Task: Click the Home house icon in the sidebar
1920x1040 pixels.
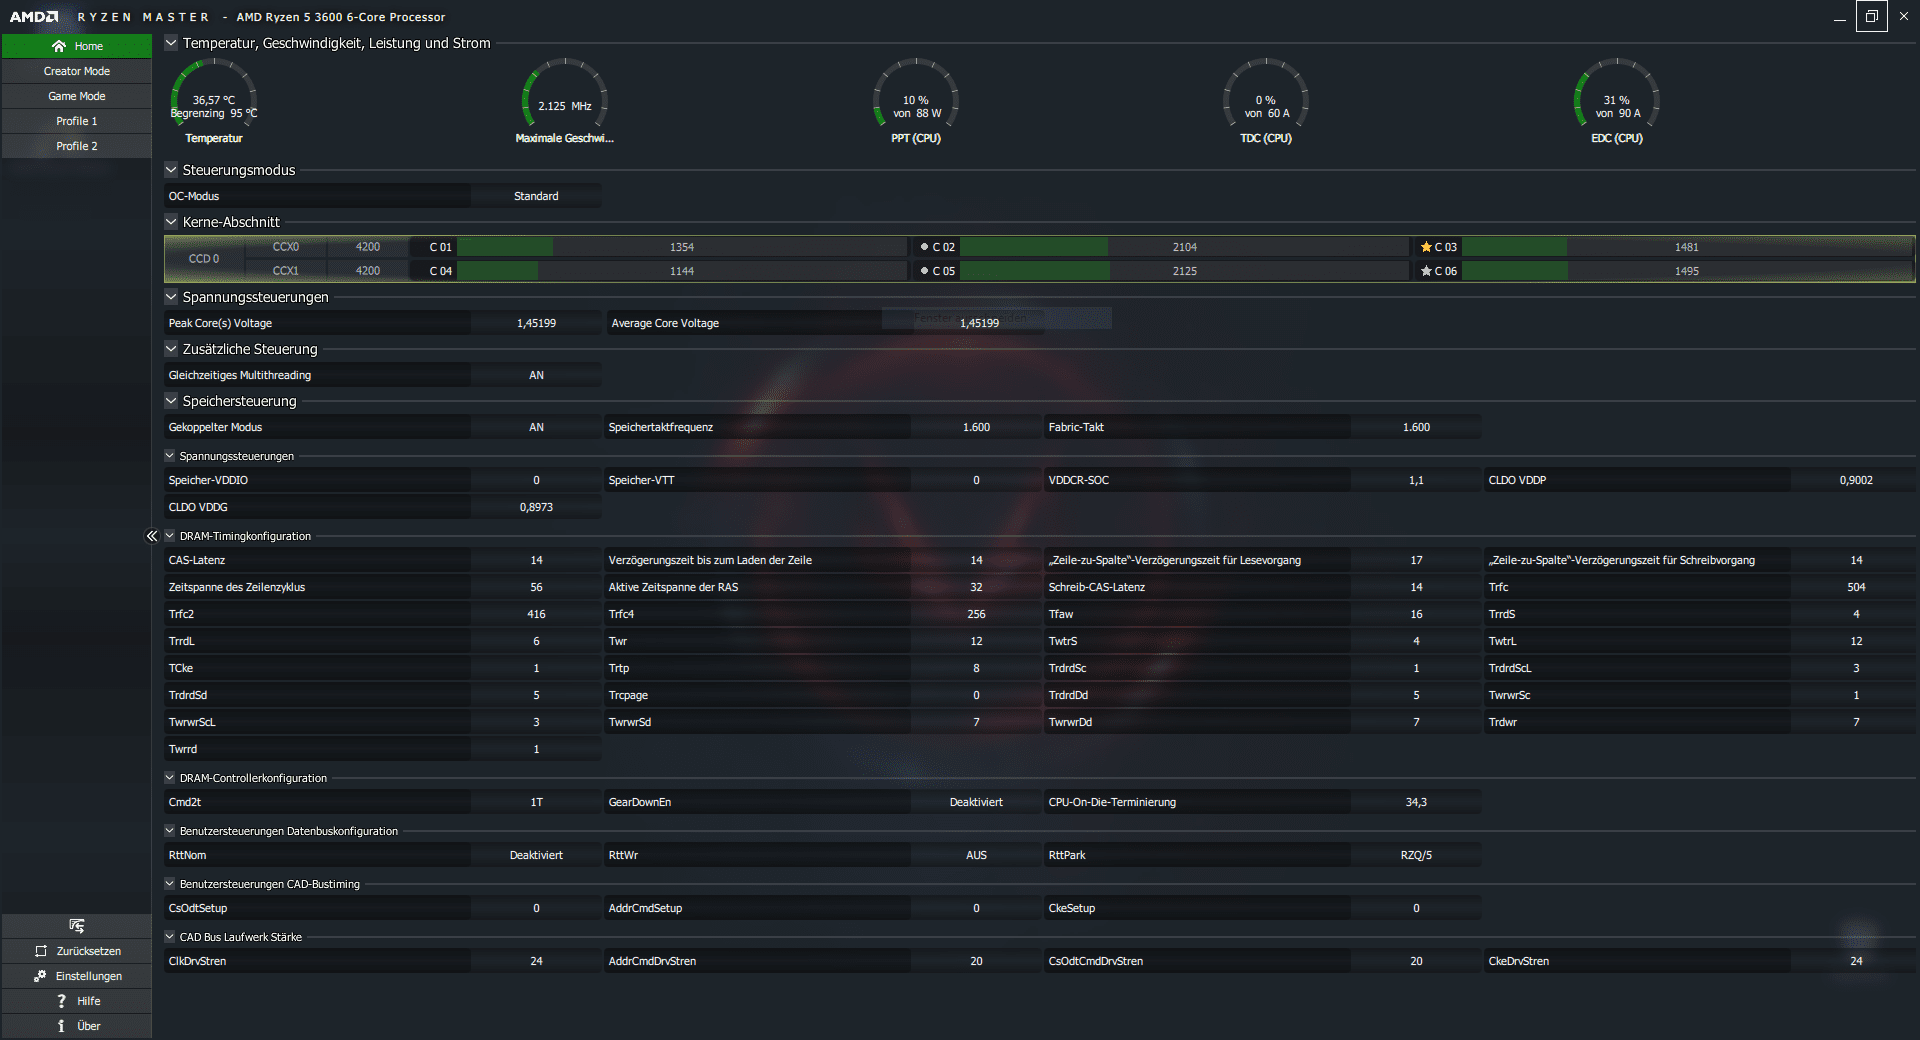Action: 59,46
